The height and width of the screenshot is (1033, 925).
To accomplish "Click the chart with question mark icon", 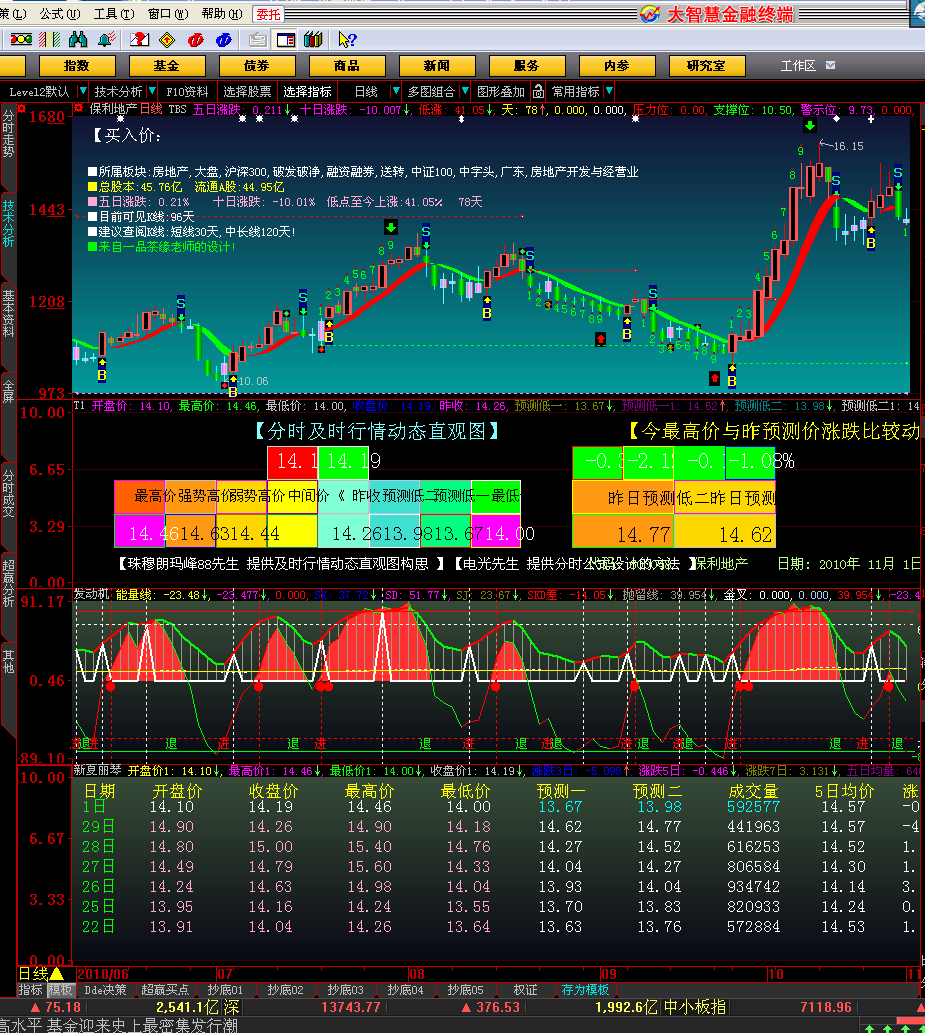I will pyautogui.click(x=139, y=40).
